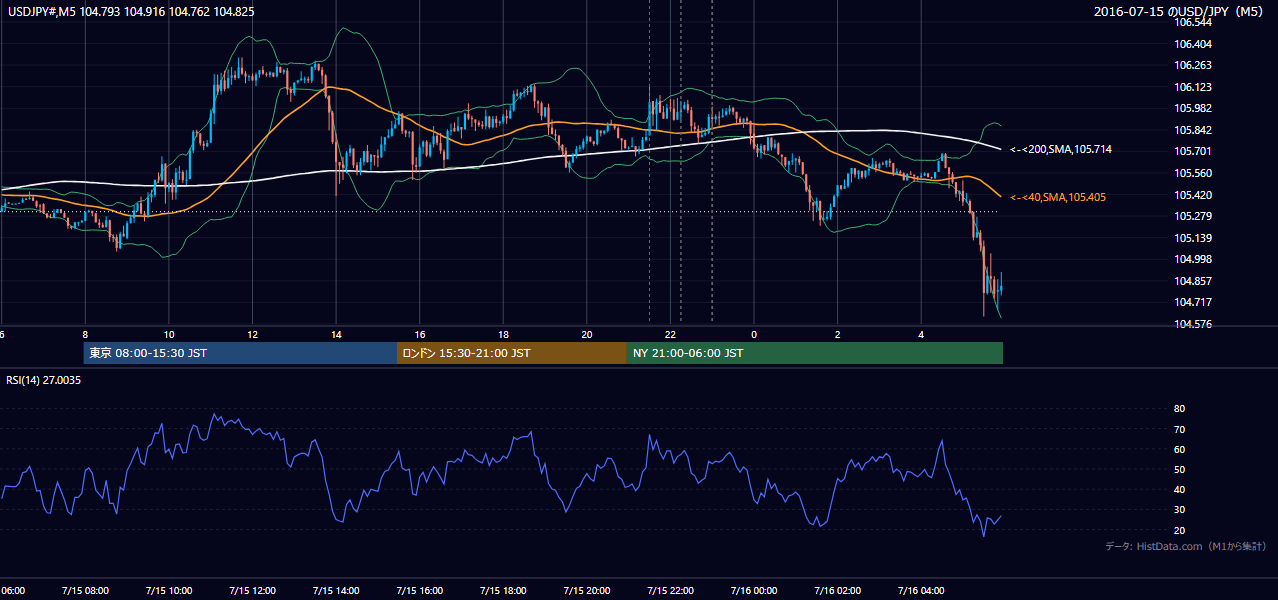This screenshot has width=1278, height=600.
Task: Click price axis label 105.842
Action: pos(1193,130)
